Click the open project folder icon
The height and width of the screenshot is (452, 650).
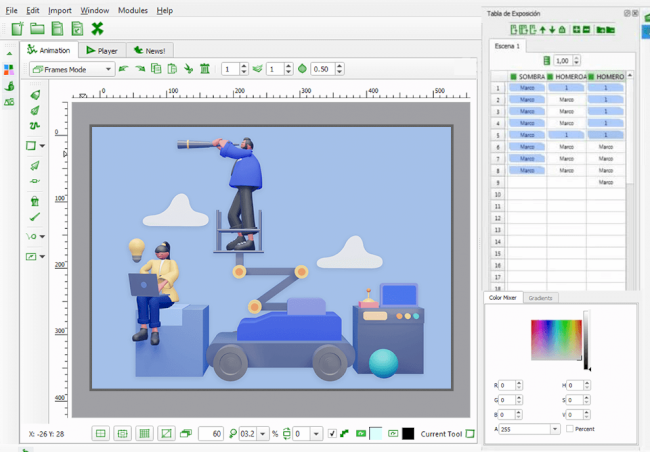click(x=37, y=28)
